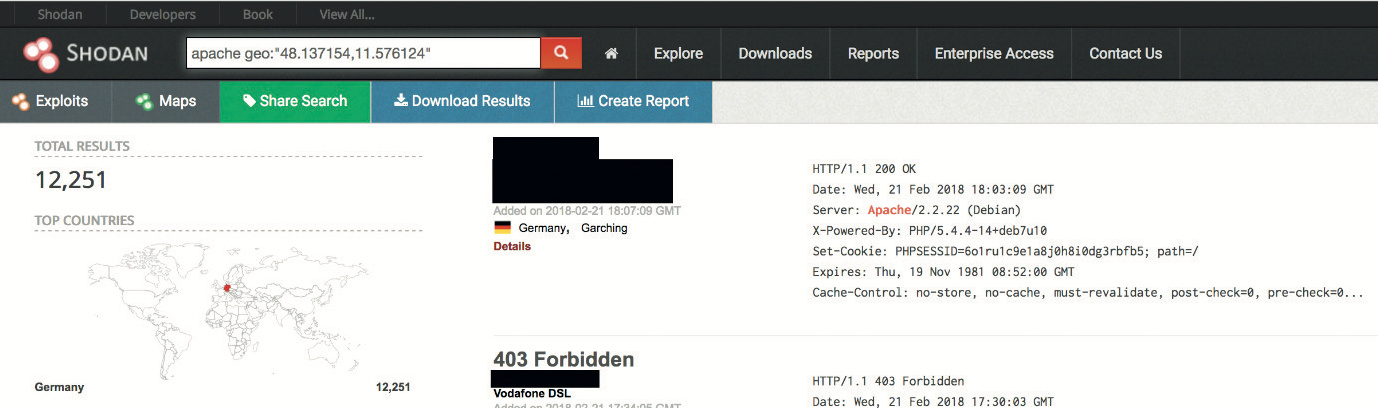Open Shodan Maps view
1378x408 pixels.
tap(166, 101)
